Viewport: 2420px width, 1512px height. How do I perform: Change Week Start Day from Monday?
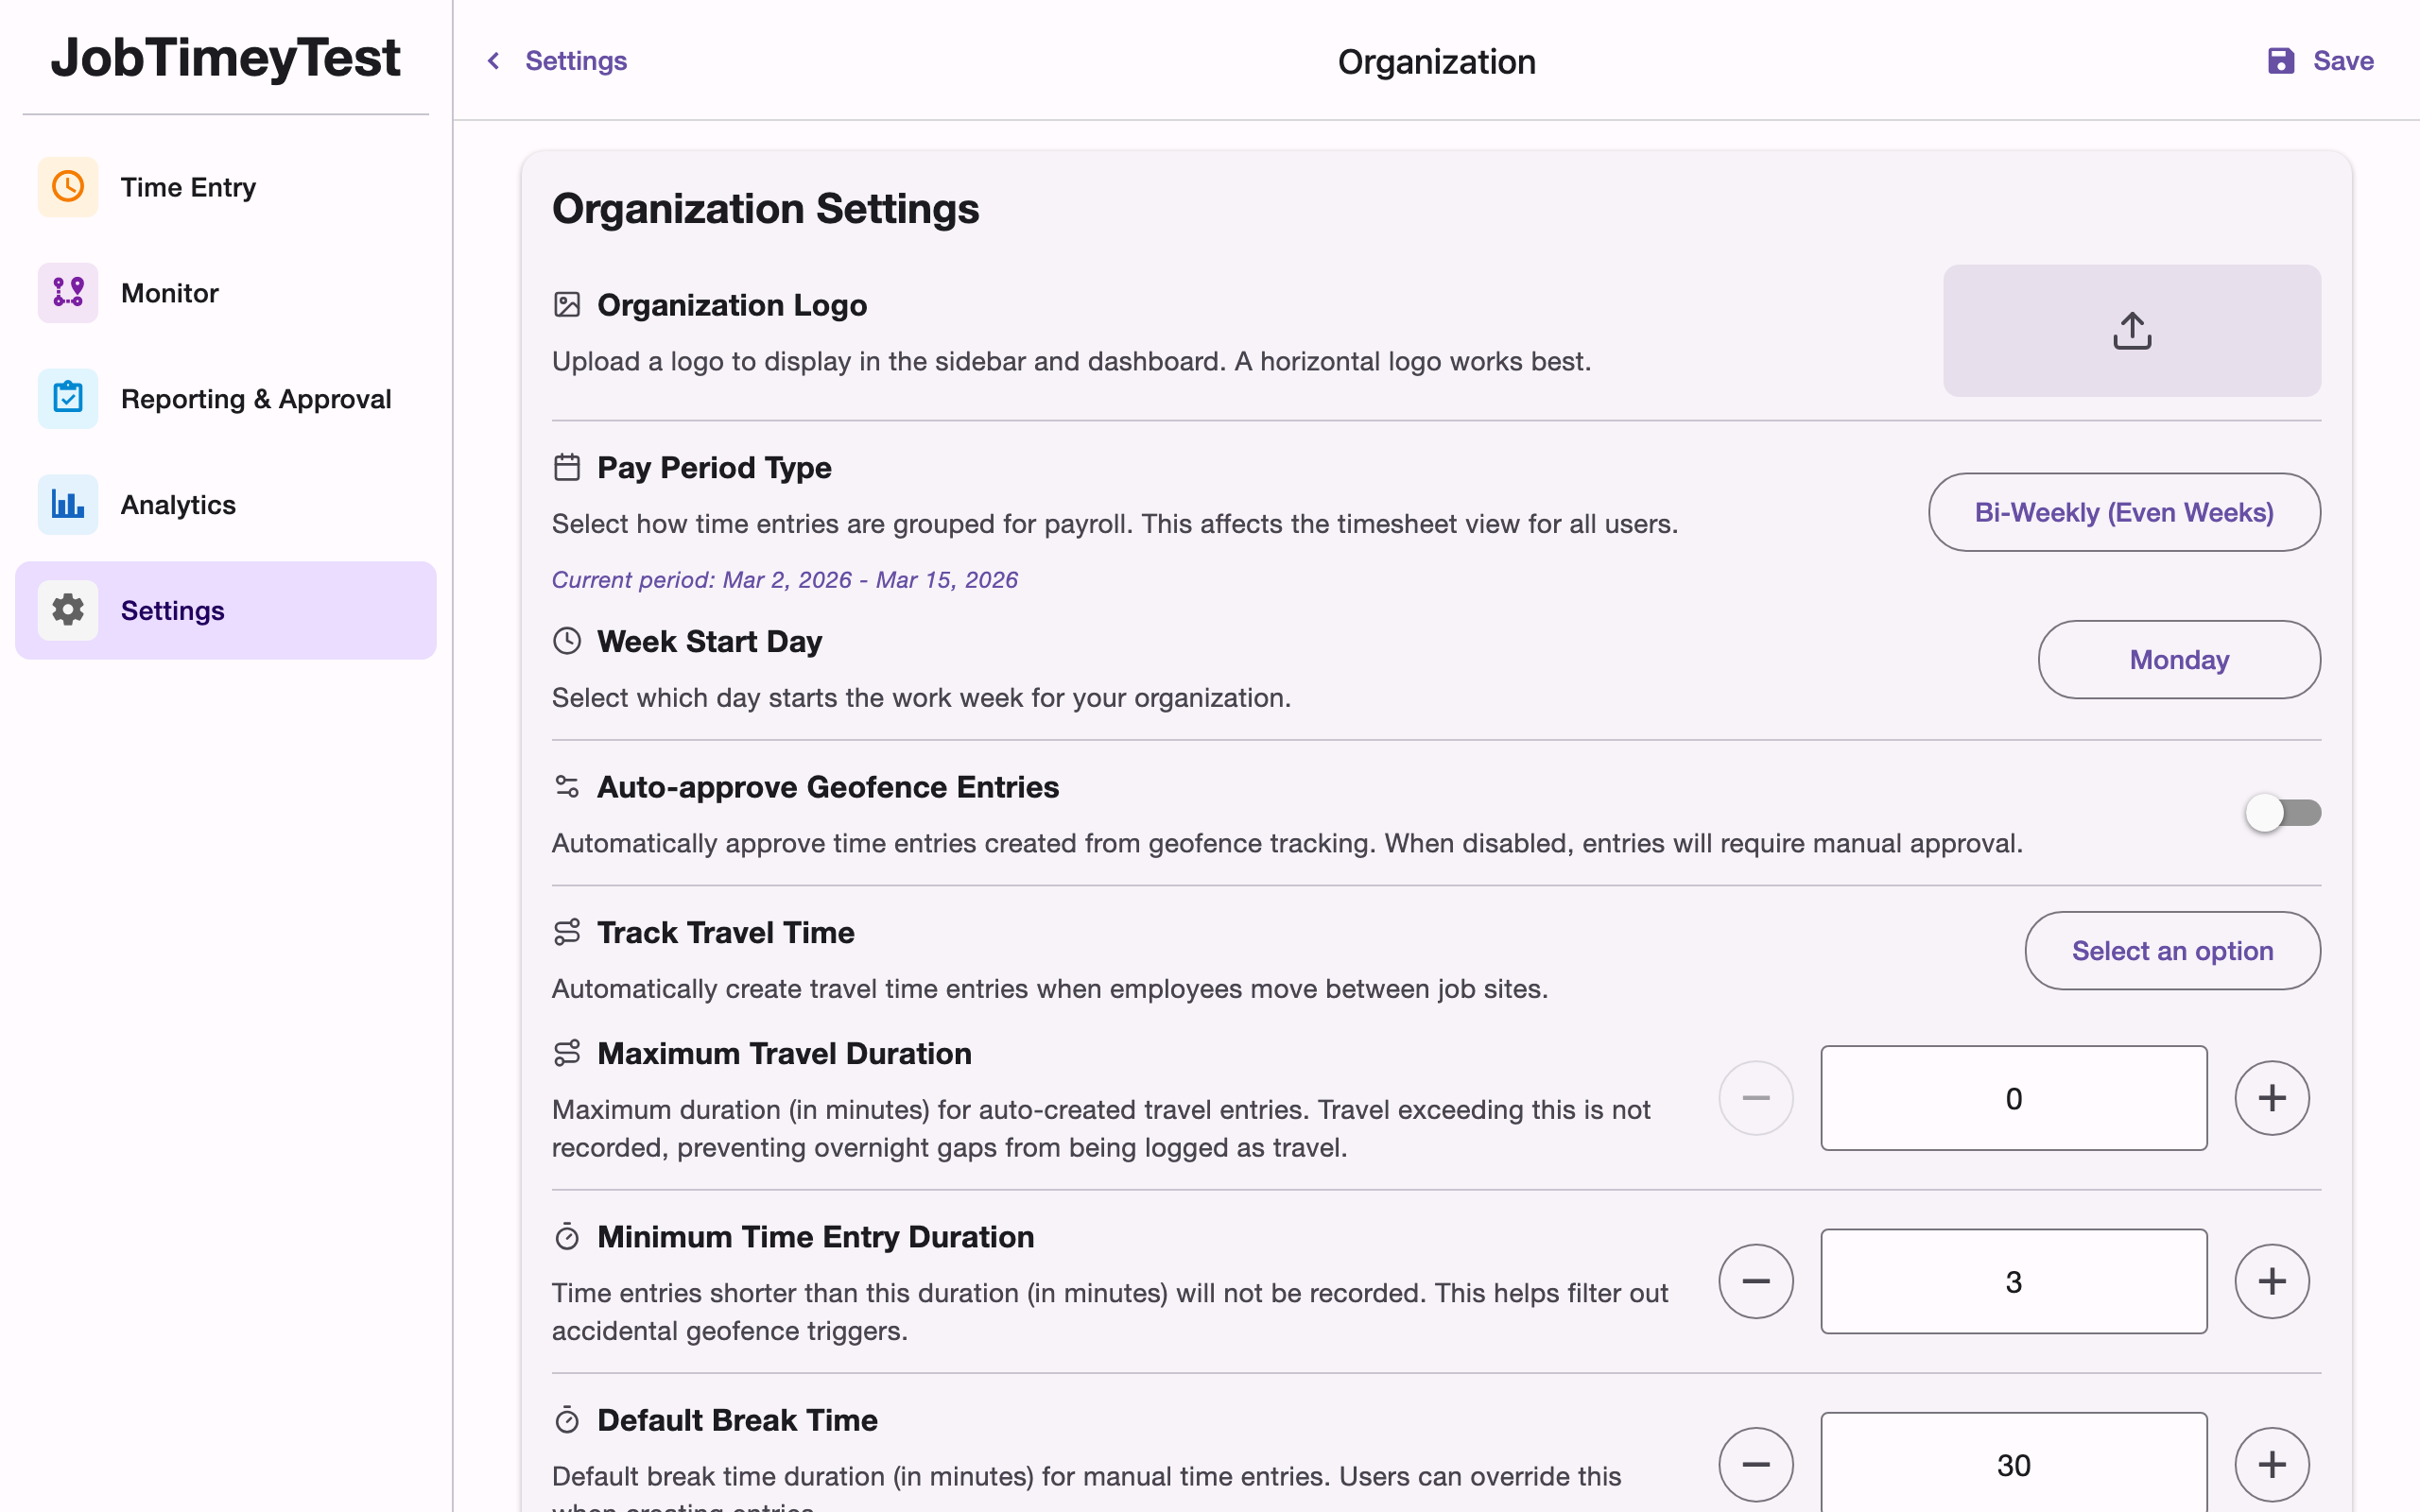click(x=2179, y=659)
